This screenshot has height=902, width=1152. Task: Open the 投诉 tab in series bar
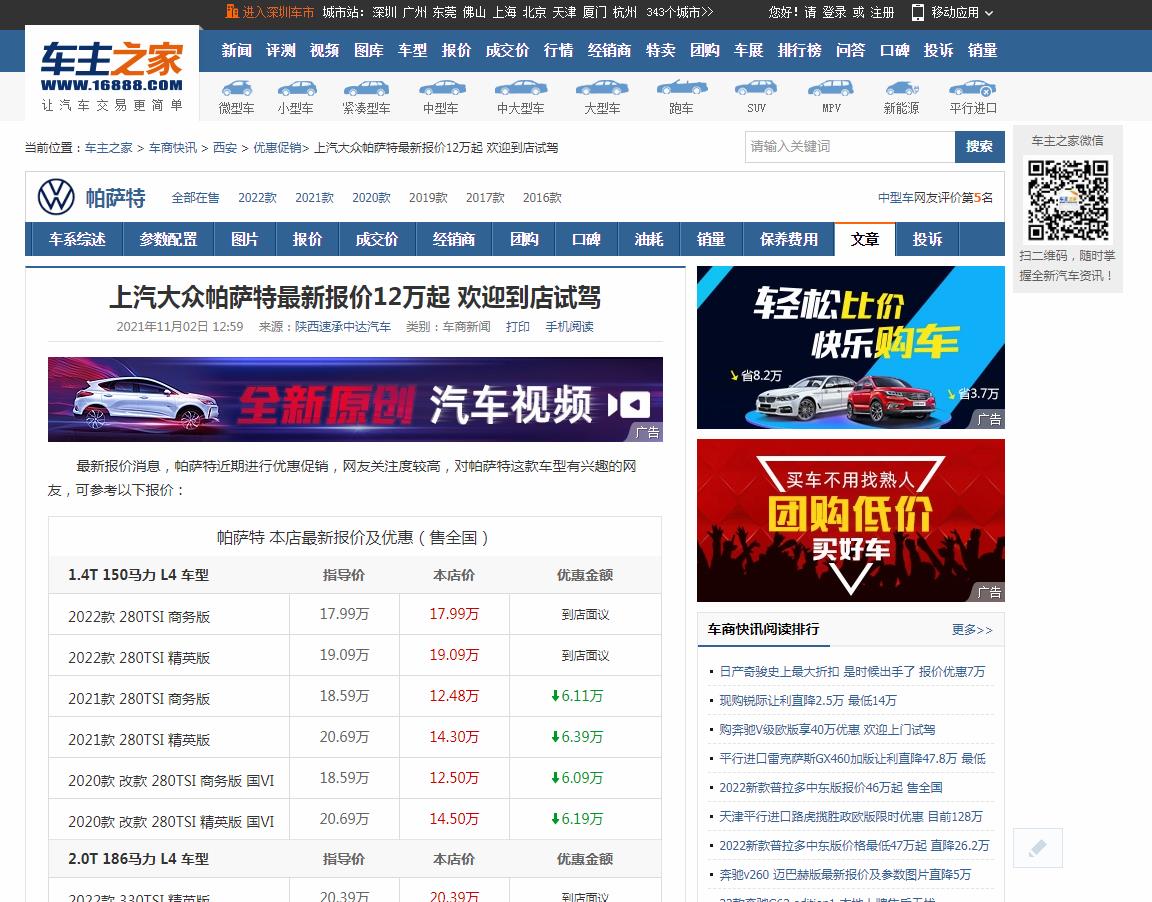coord(927,239)
